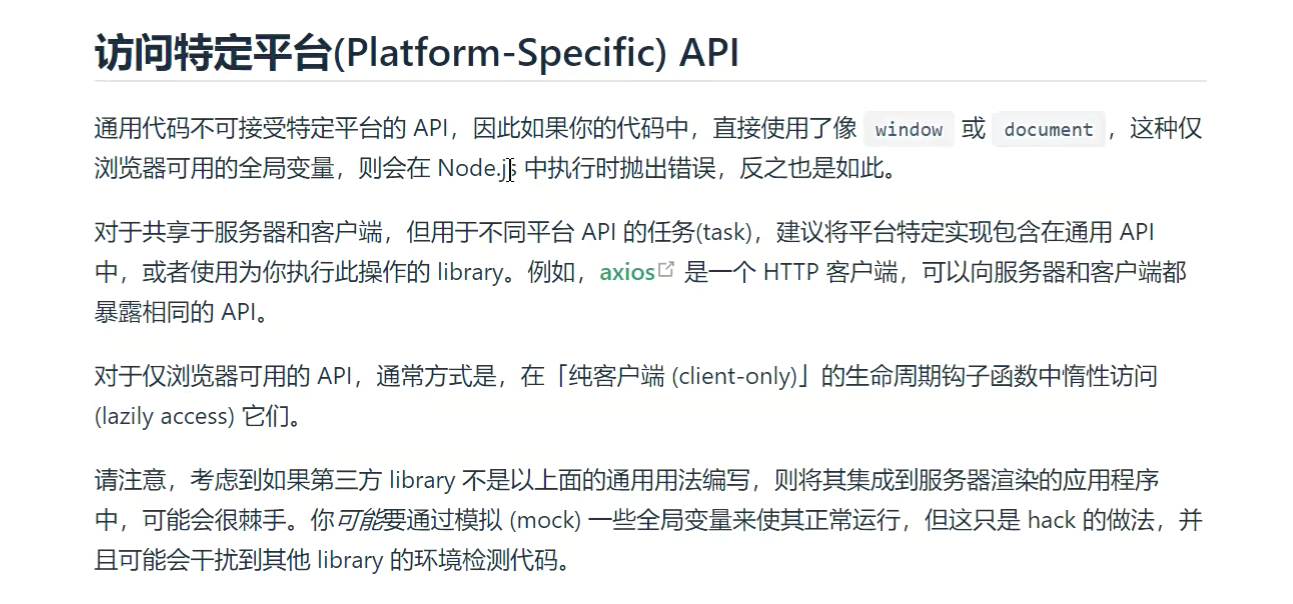Click the Platform-Specific API page heading
Viewport: 1293px width, 604px height.
[x=416, y=52]
